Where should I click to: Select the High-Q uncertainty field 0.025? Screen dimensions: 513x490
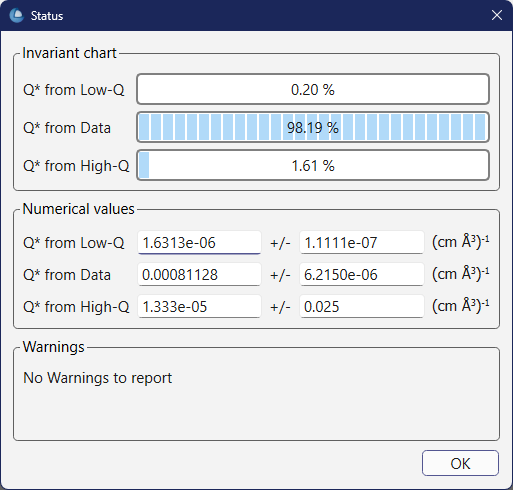point(362,307)
